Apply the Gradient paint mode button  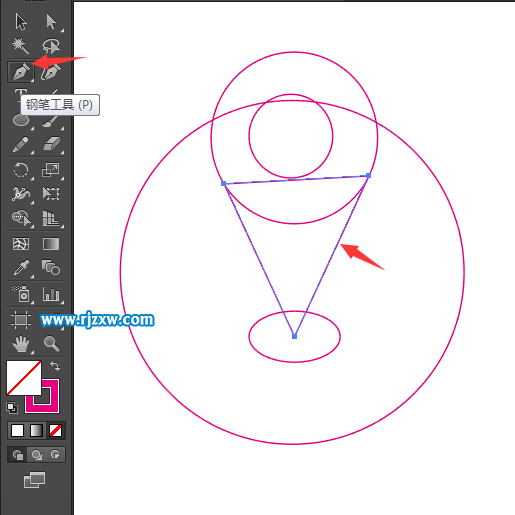(x=36, y=430)
